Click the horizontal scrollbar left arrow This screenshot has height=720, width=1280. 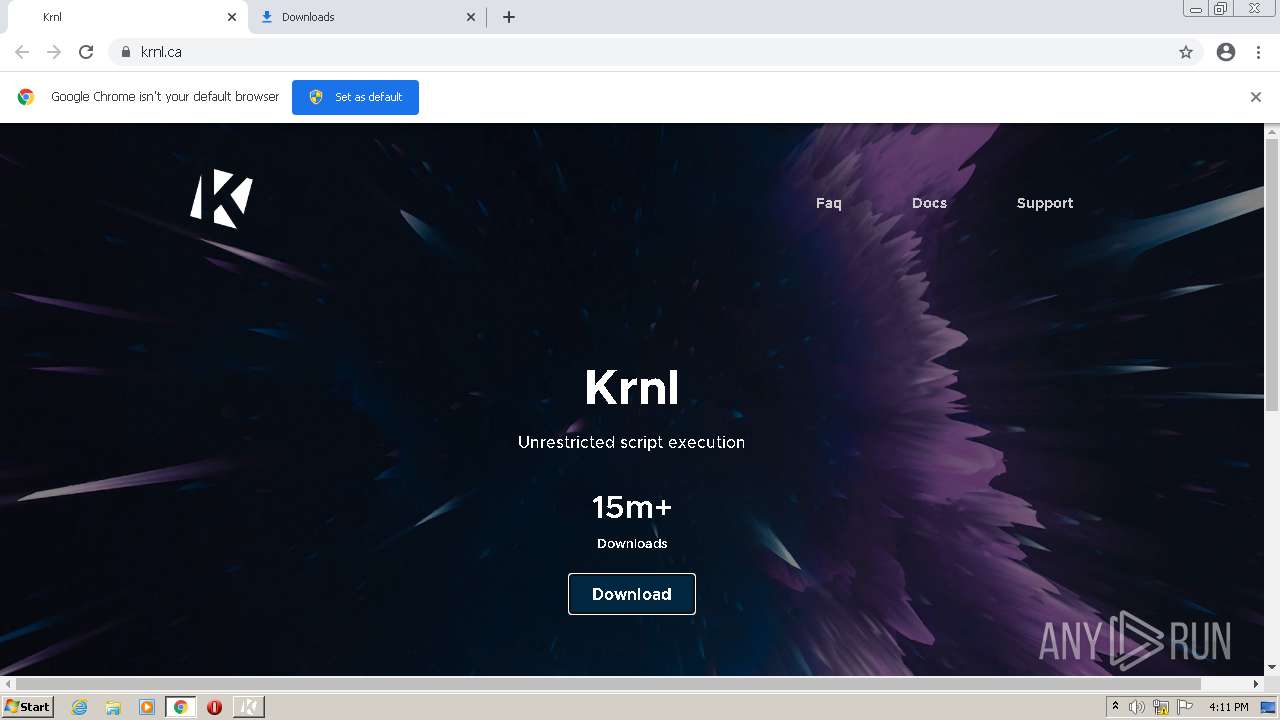(8, 684)
